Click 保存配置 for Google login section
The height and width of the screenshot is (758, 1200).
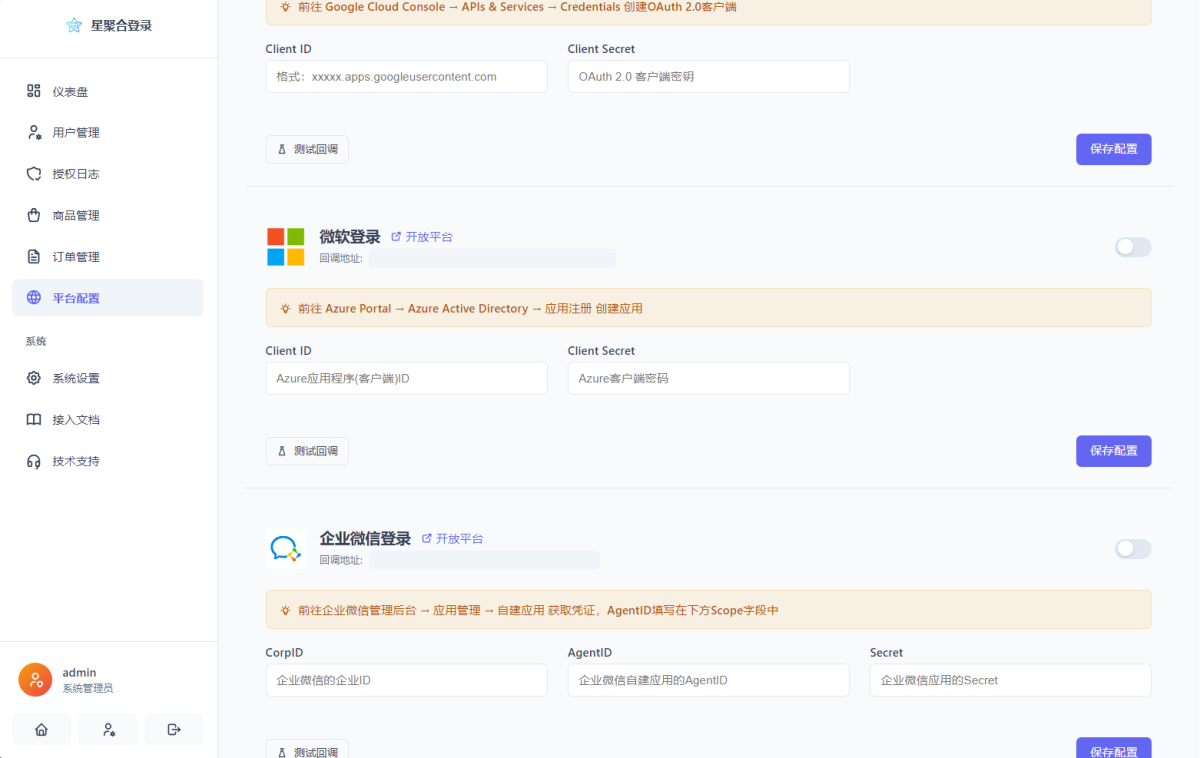coord(1114,149)
